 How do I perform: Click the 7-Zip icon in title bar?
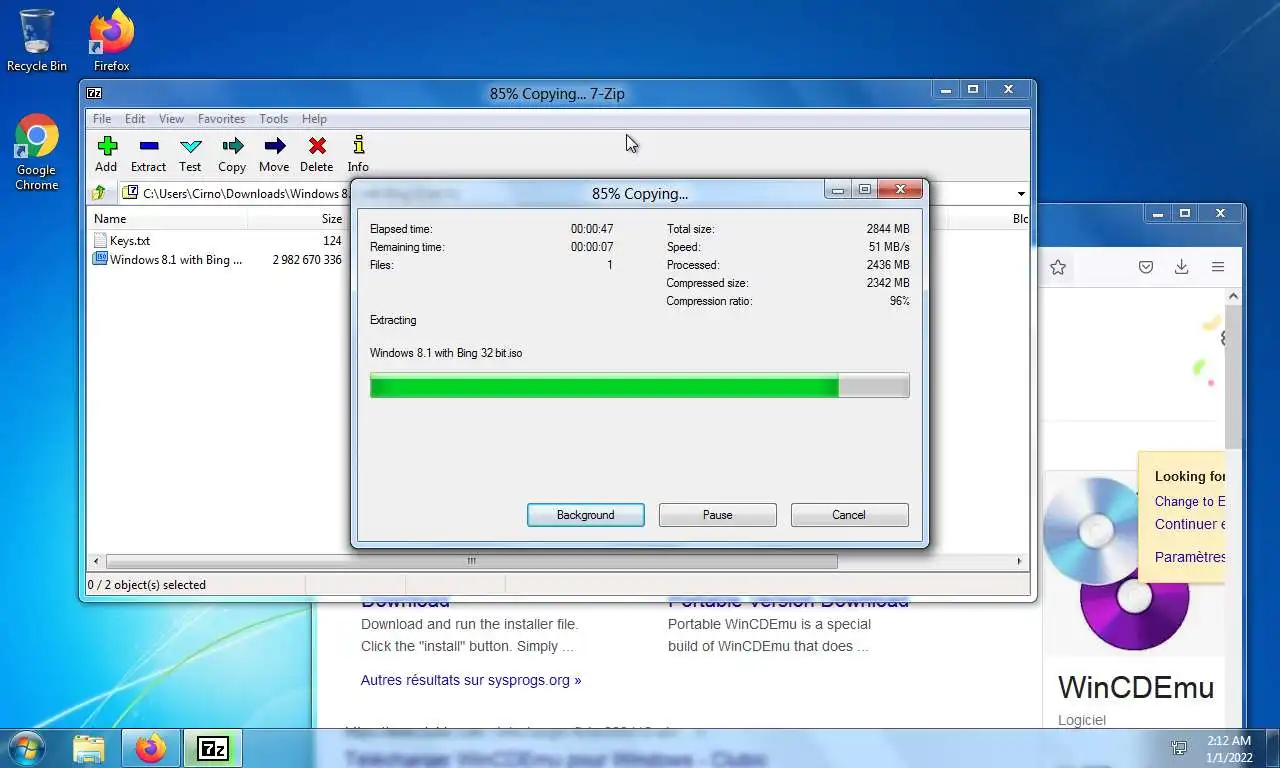pyautogui.click(x=95, y=93)
